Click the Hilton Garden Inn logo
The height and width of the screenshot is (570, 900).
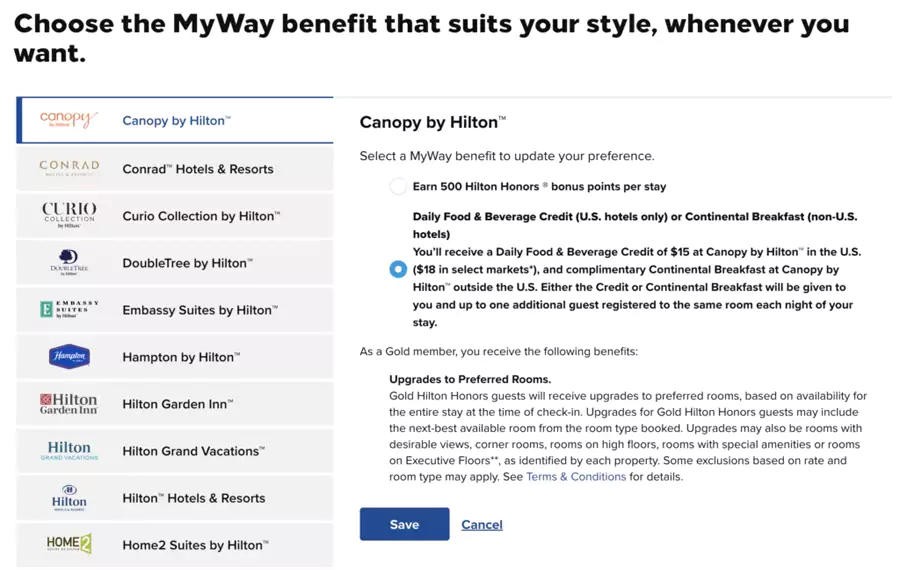[69, 403]
